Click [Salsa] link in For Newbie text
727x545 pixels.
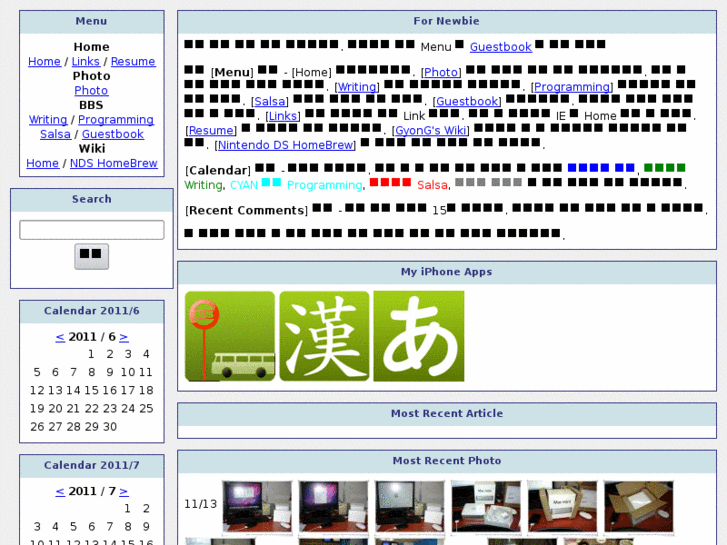tap(270, 101)
